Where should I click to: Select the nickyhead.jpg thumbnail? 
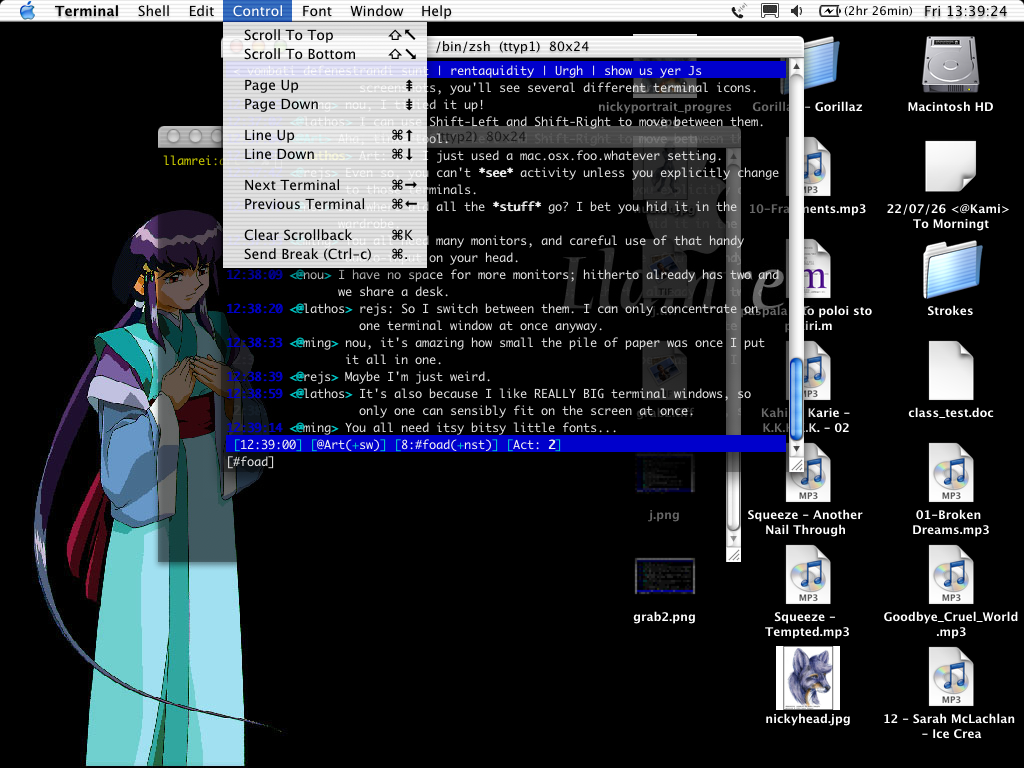[808, 678]
